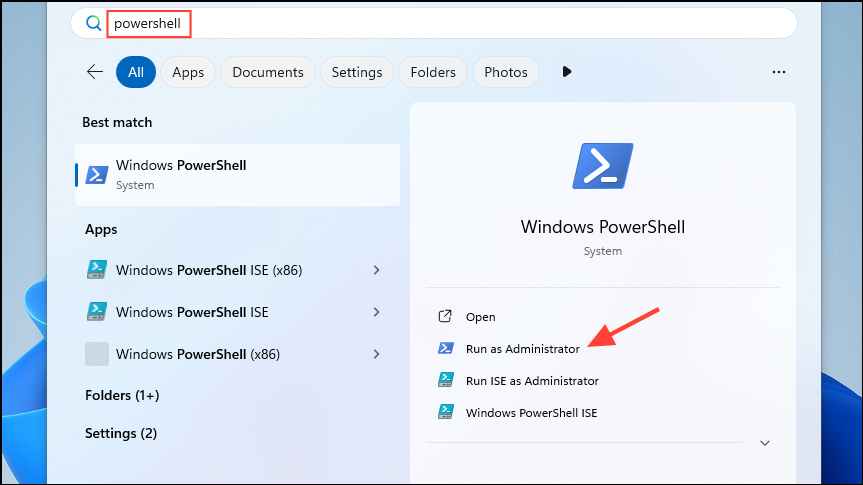Show more filters with play arrow
The width and height of the screenshot is (863, 485).
[x=567, y=72]
